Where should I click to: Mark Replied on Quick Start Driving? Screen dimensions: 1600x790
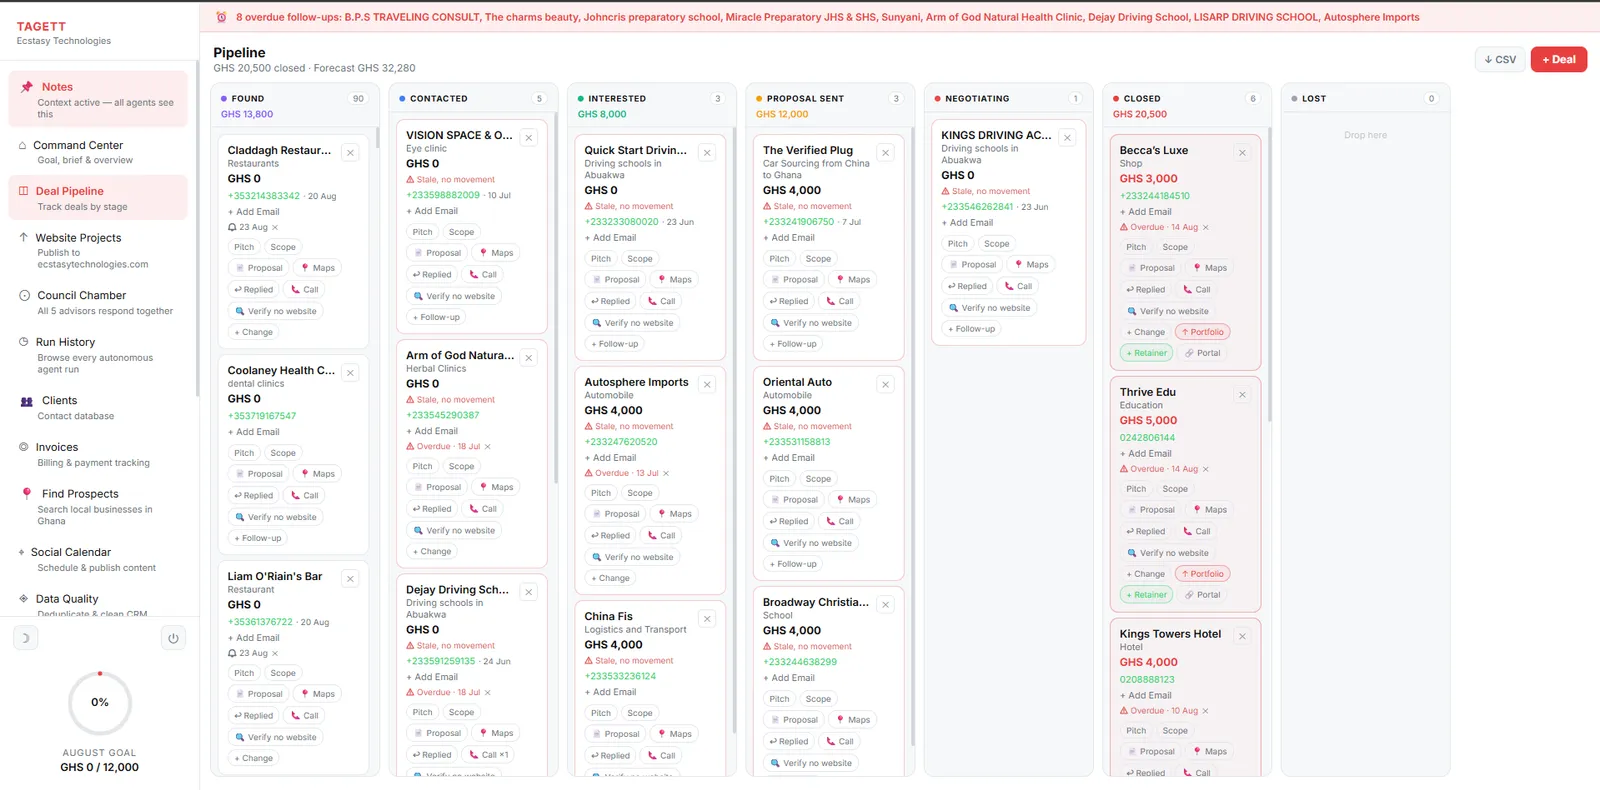pyautogui.click(x=610, y=301)
